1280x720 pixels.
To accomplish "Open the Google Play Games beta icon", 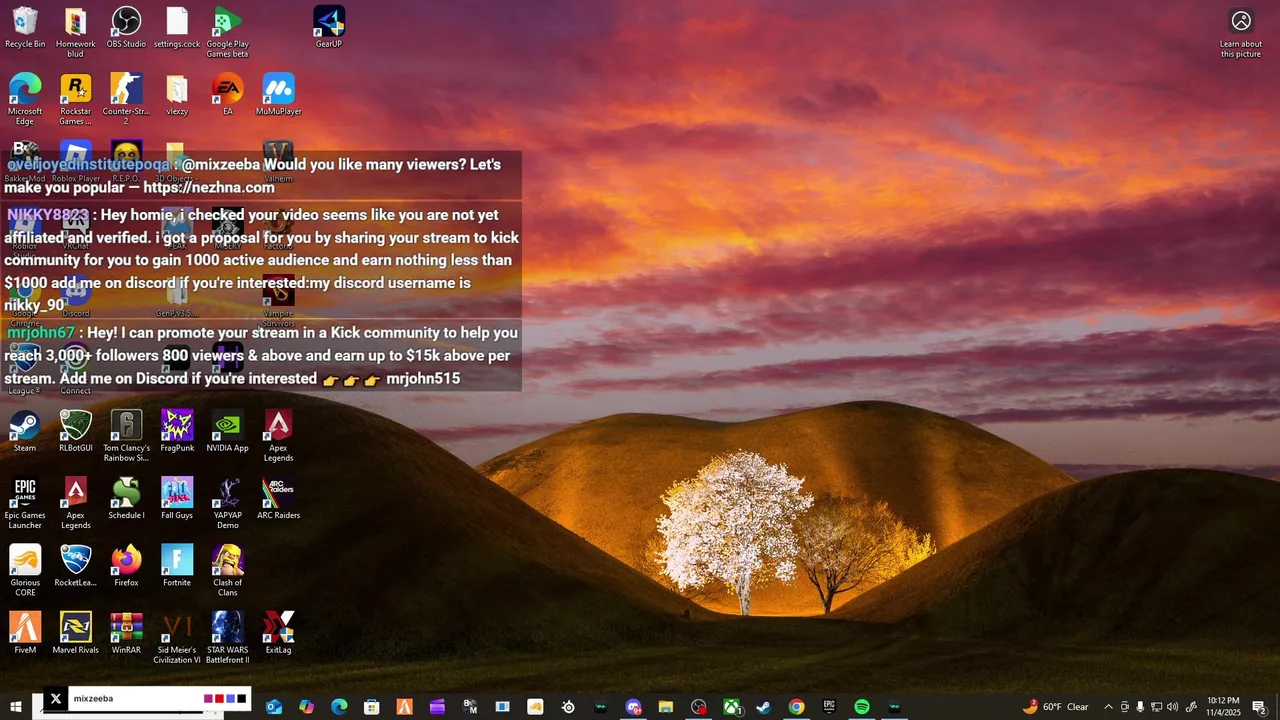I will click(227, 32).
